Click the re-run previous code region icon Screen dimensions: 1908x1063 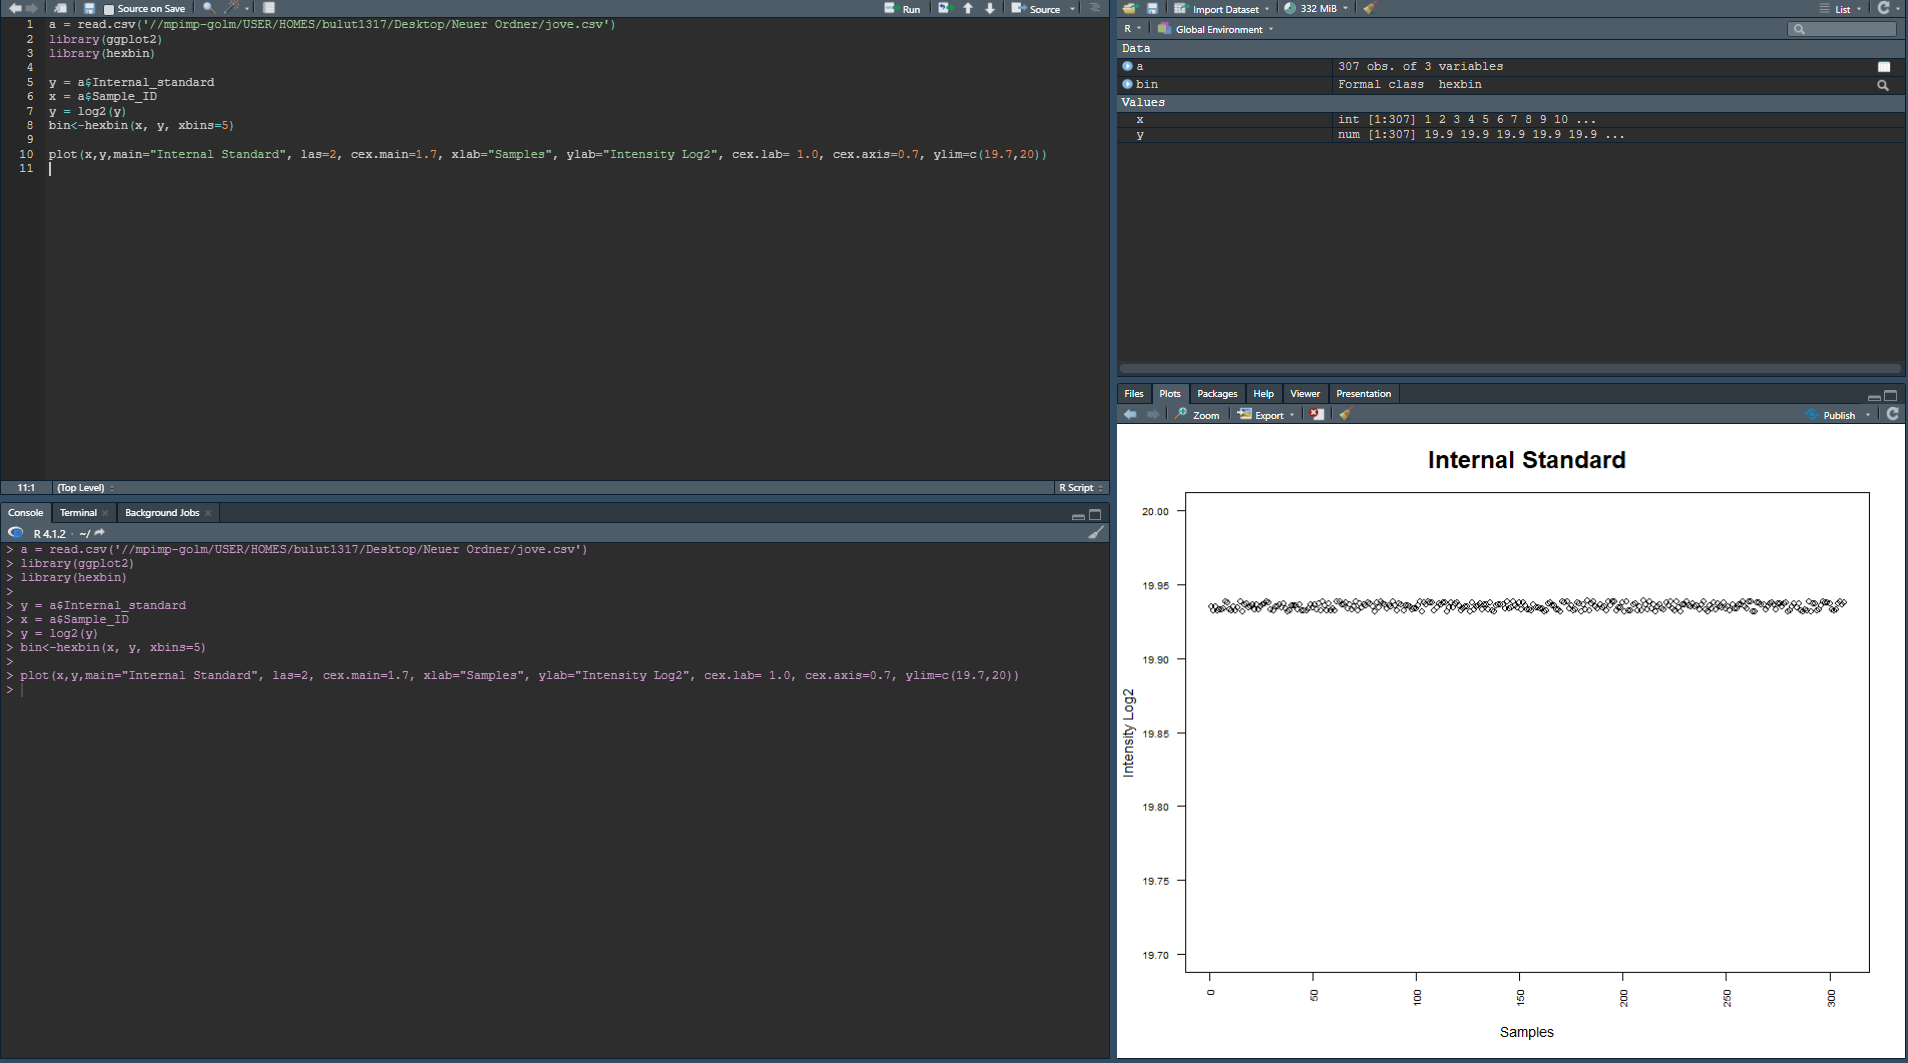[944, 8]
